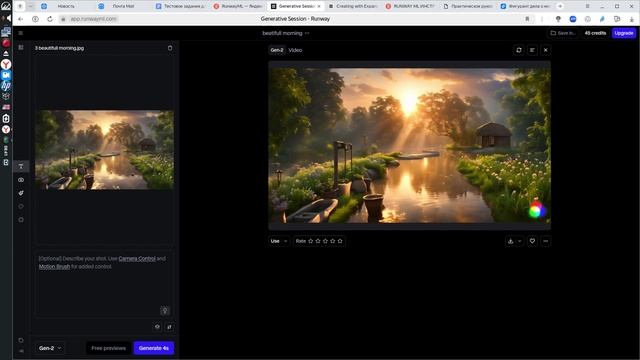Open a new browser tab with plus
640x360 pixels.
coord(560,6)
